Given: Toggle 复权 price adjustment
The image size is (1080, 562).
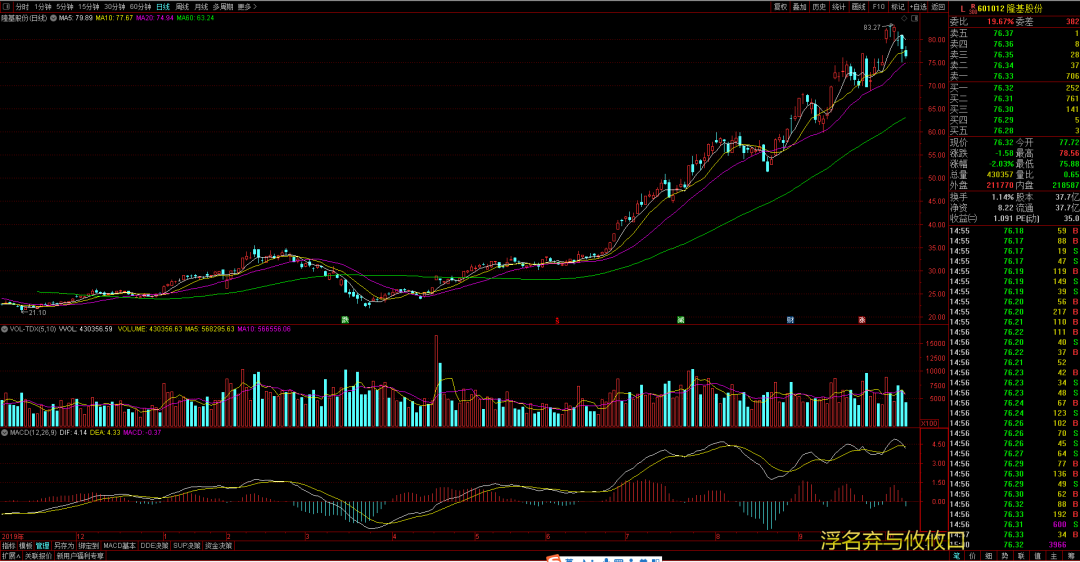Looking at the screenshot, I should click(780, 6).
